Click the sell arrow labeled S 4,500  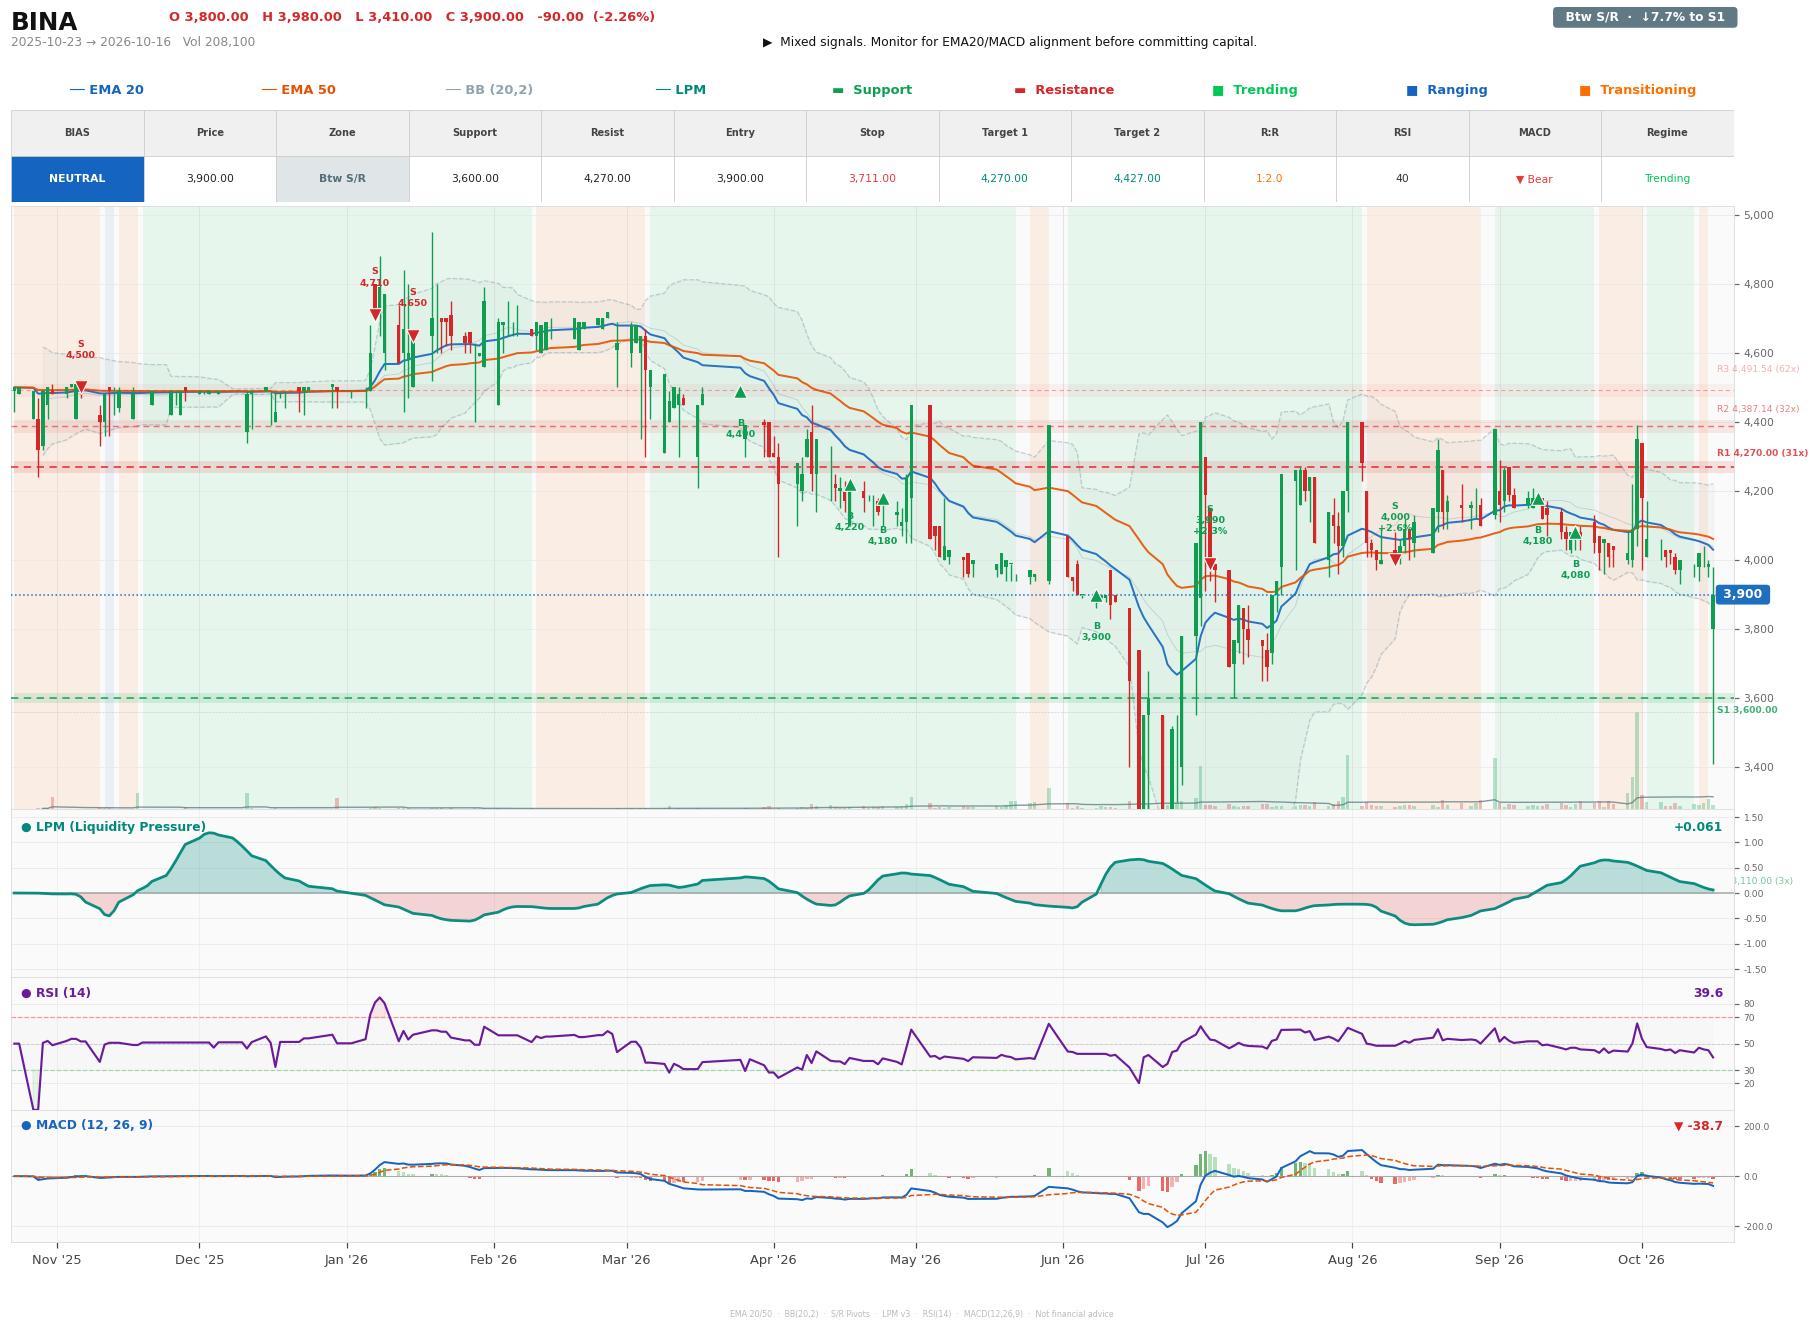point(81,386)
